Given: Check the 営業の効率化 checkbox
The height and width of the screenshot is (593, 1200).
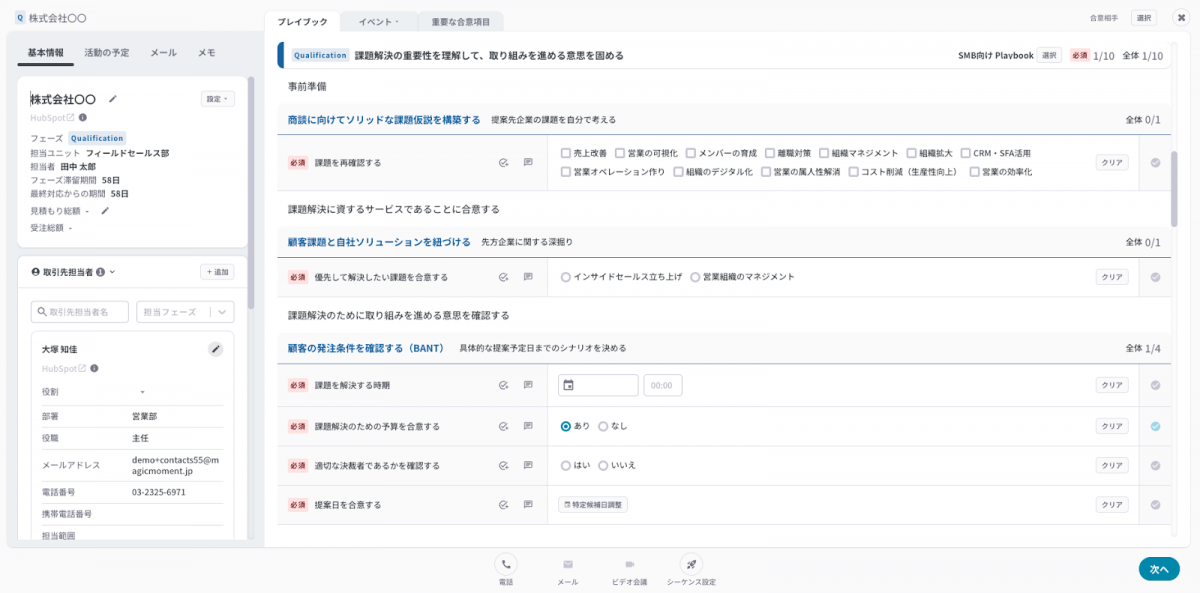Looking at the screenshot, I should coord(974,172).
